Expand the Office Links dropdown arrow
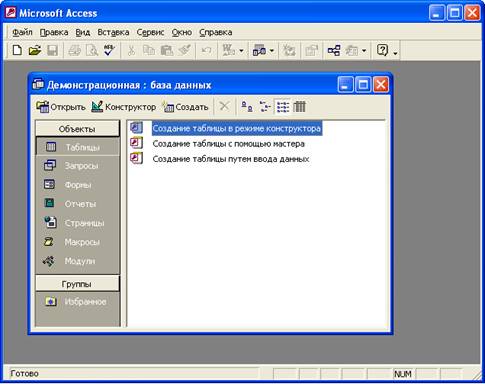Viewport: 485px width, 384px height. click(241, 51)
